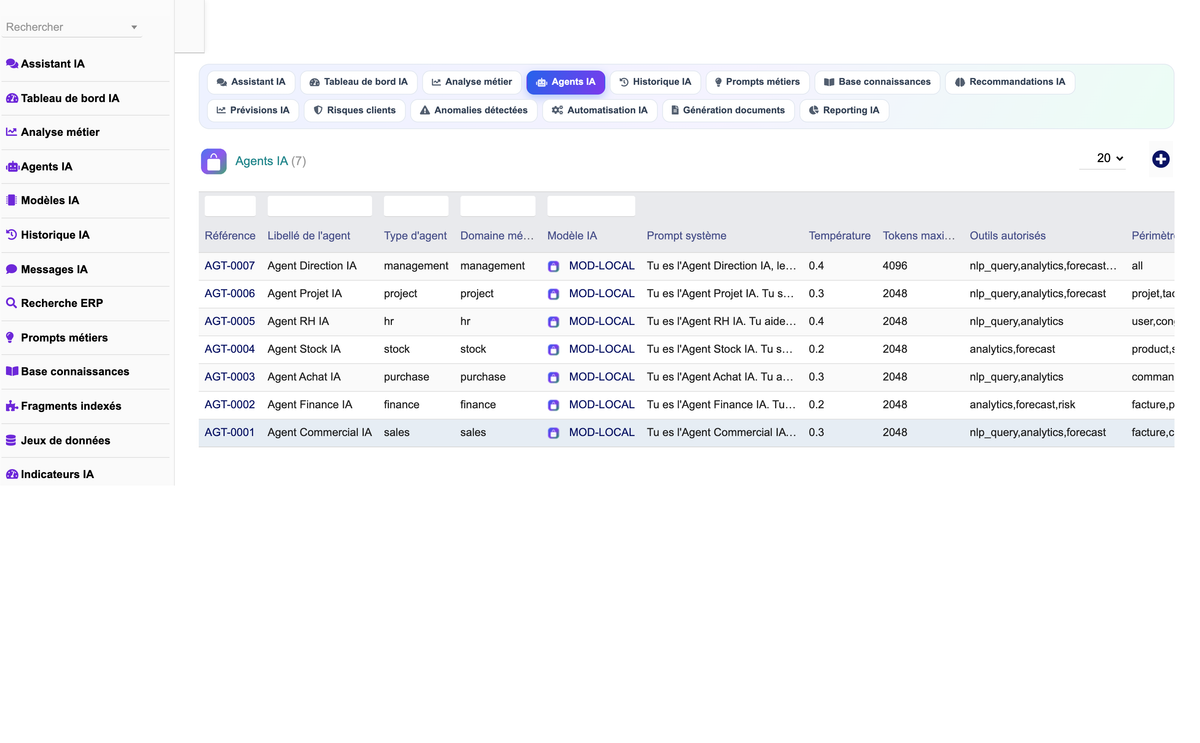
Task: Open the Rechercher dropdown
Action: click(x=72, y=27)
